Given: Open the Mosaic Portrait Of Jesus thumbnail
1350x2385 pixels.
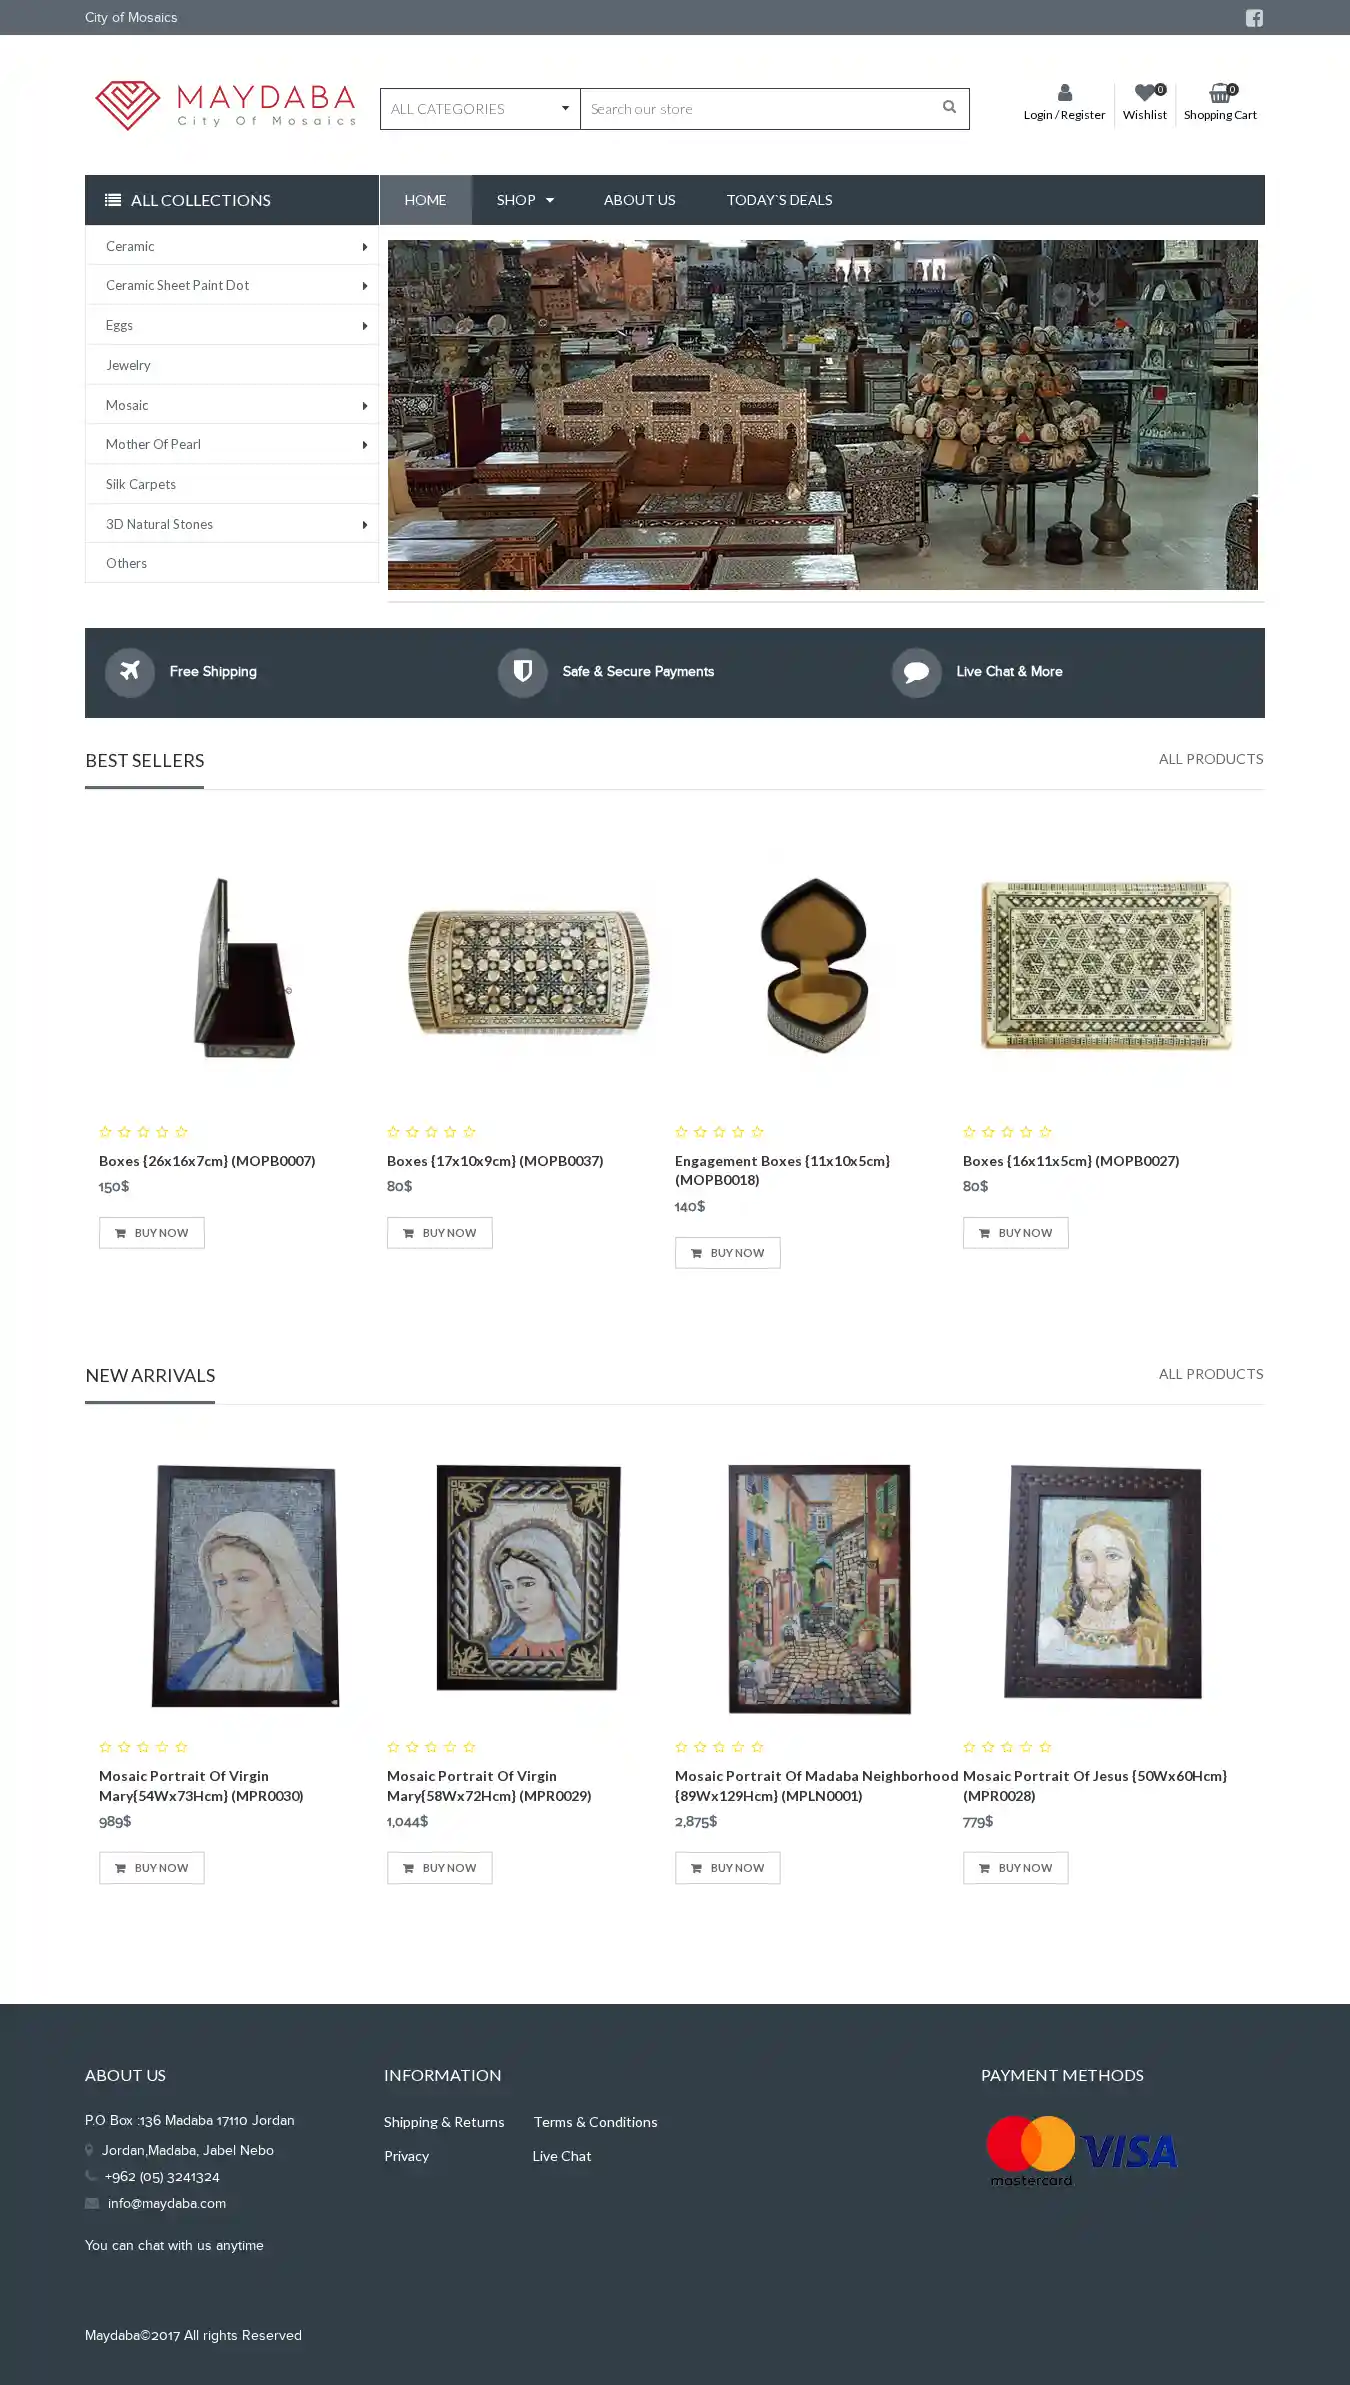Looking at the screenshot, I should [1103, 1582].
